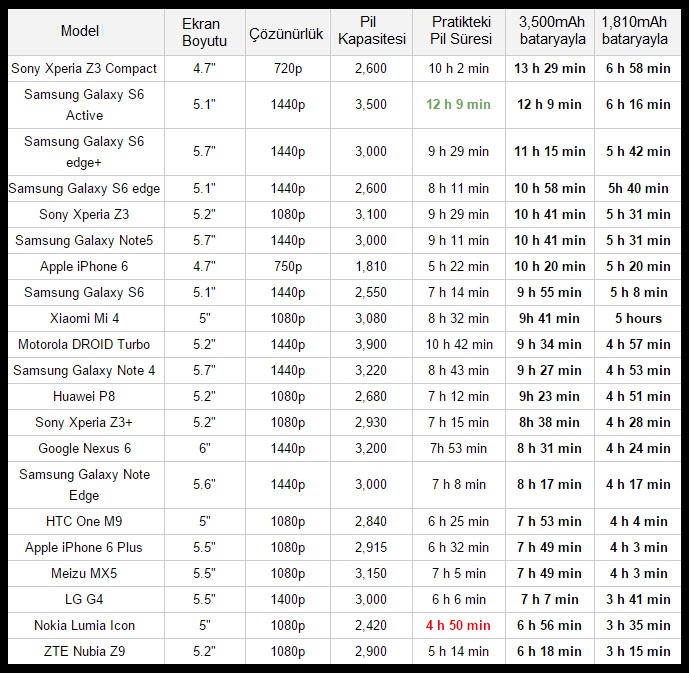Click the green 12 h 9 min value

point(458,104)
